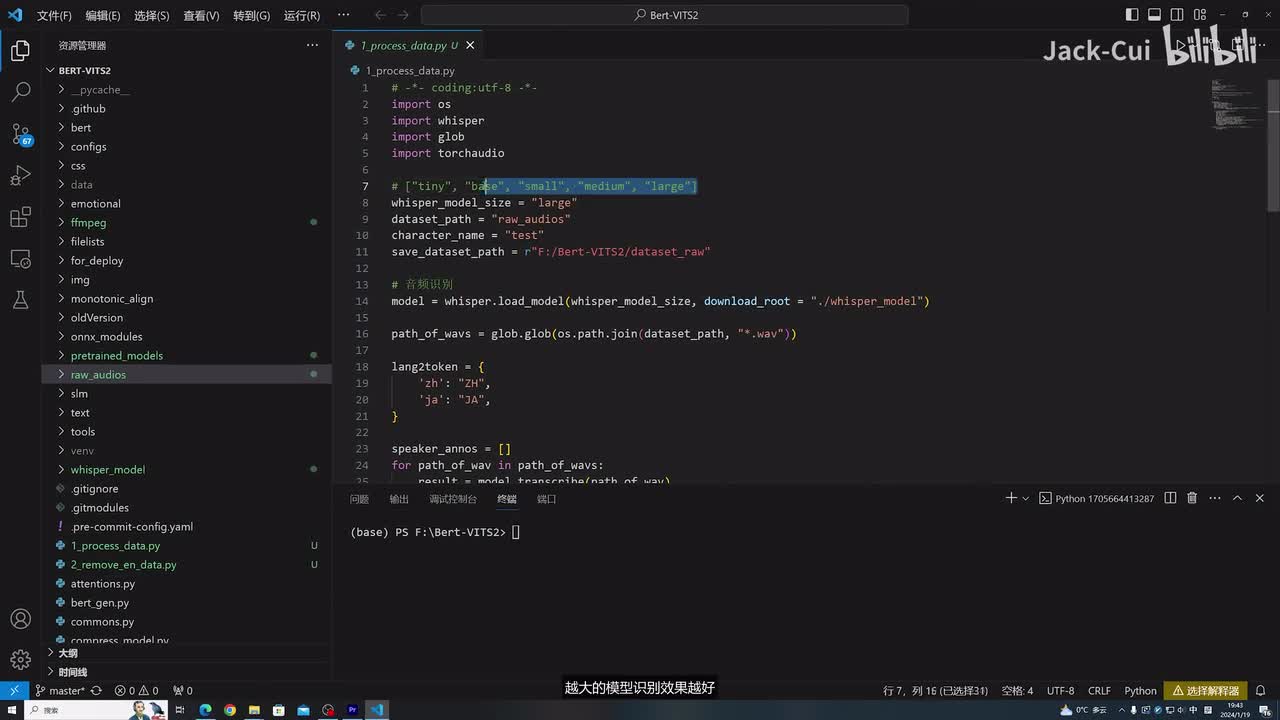Screen dimensions: 1280x720
Task: Open the Explorer view in activity bar
Action: point(20,51)
